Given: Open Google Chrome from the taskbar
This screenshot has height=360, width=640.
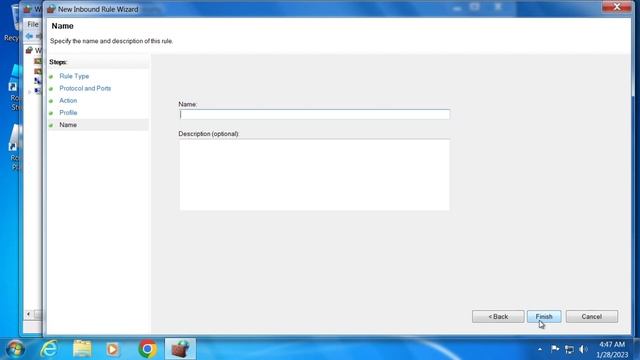Looking at the screenshot, I should [x=147, y=349].
